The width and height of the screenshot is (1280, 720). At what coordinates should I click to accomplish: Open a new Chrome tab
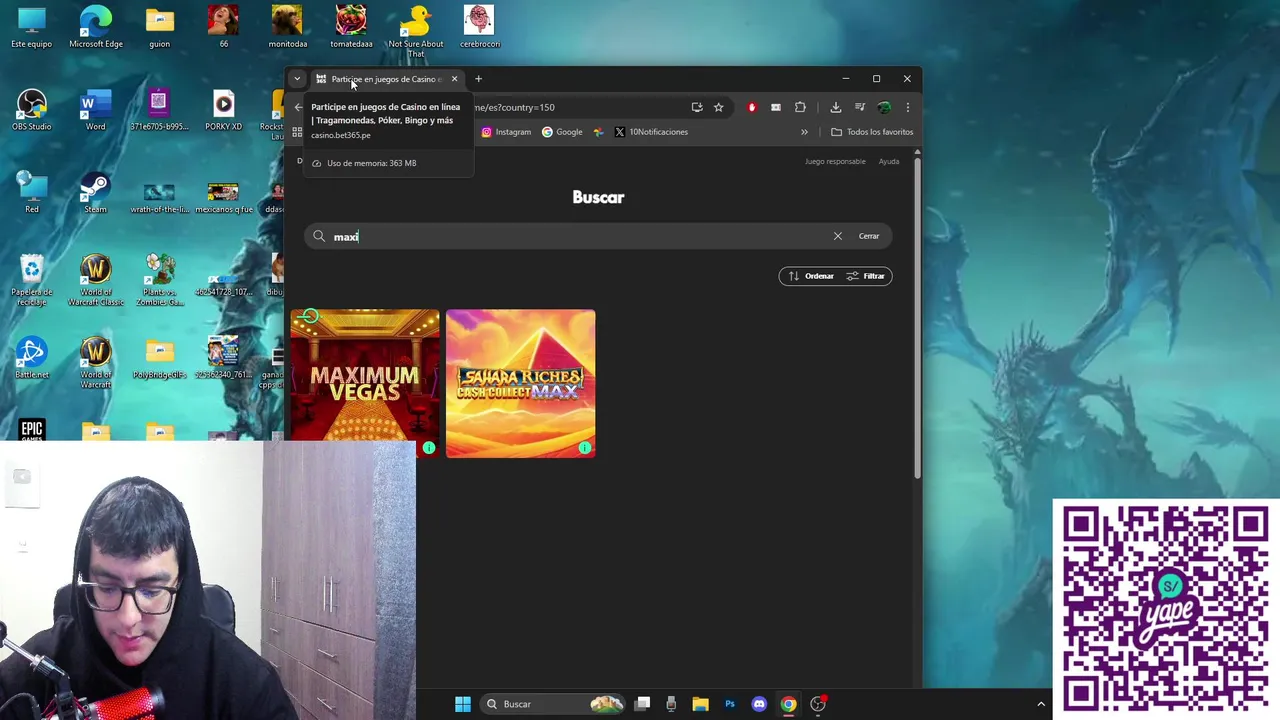click(478, 79)
